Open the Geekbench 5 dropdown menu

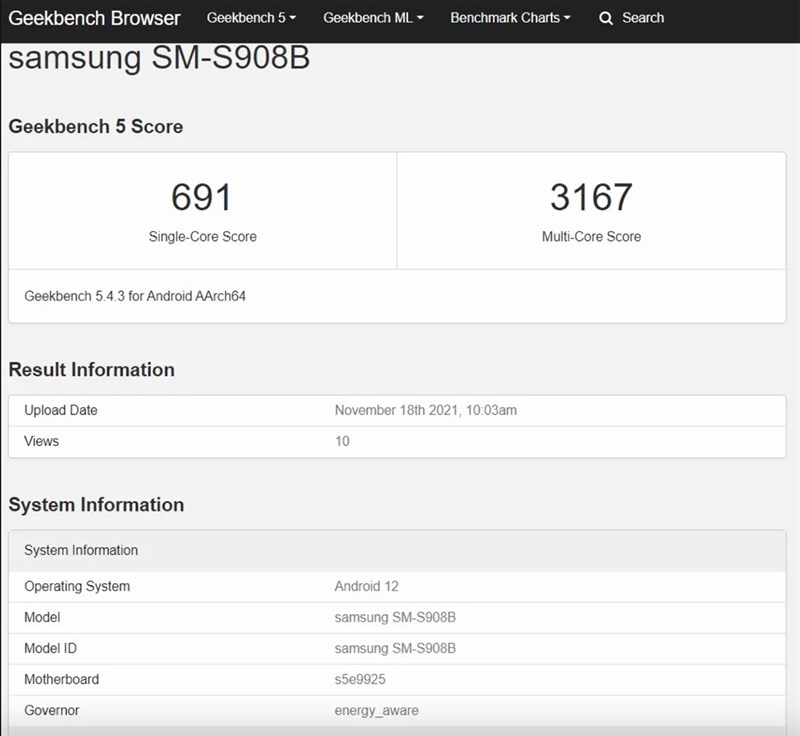(x=251, y=18)
